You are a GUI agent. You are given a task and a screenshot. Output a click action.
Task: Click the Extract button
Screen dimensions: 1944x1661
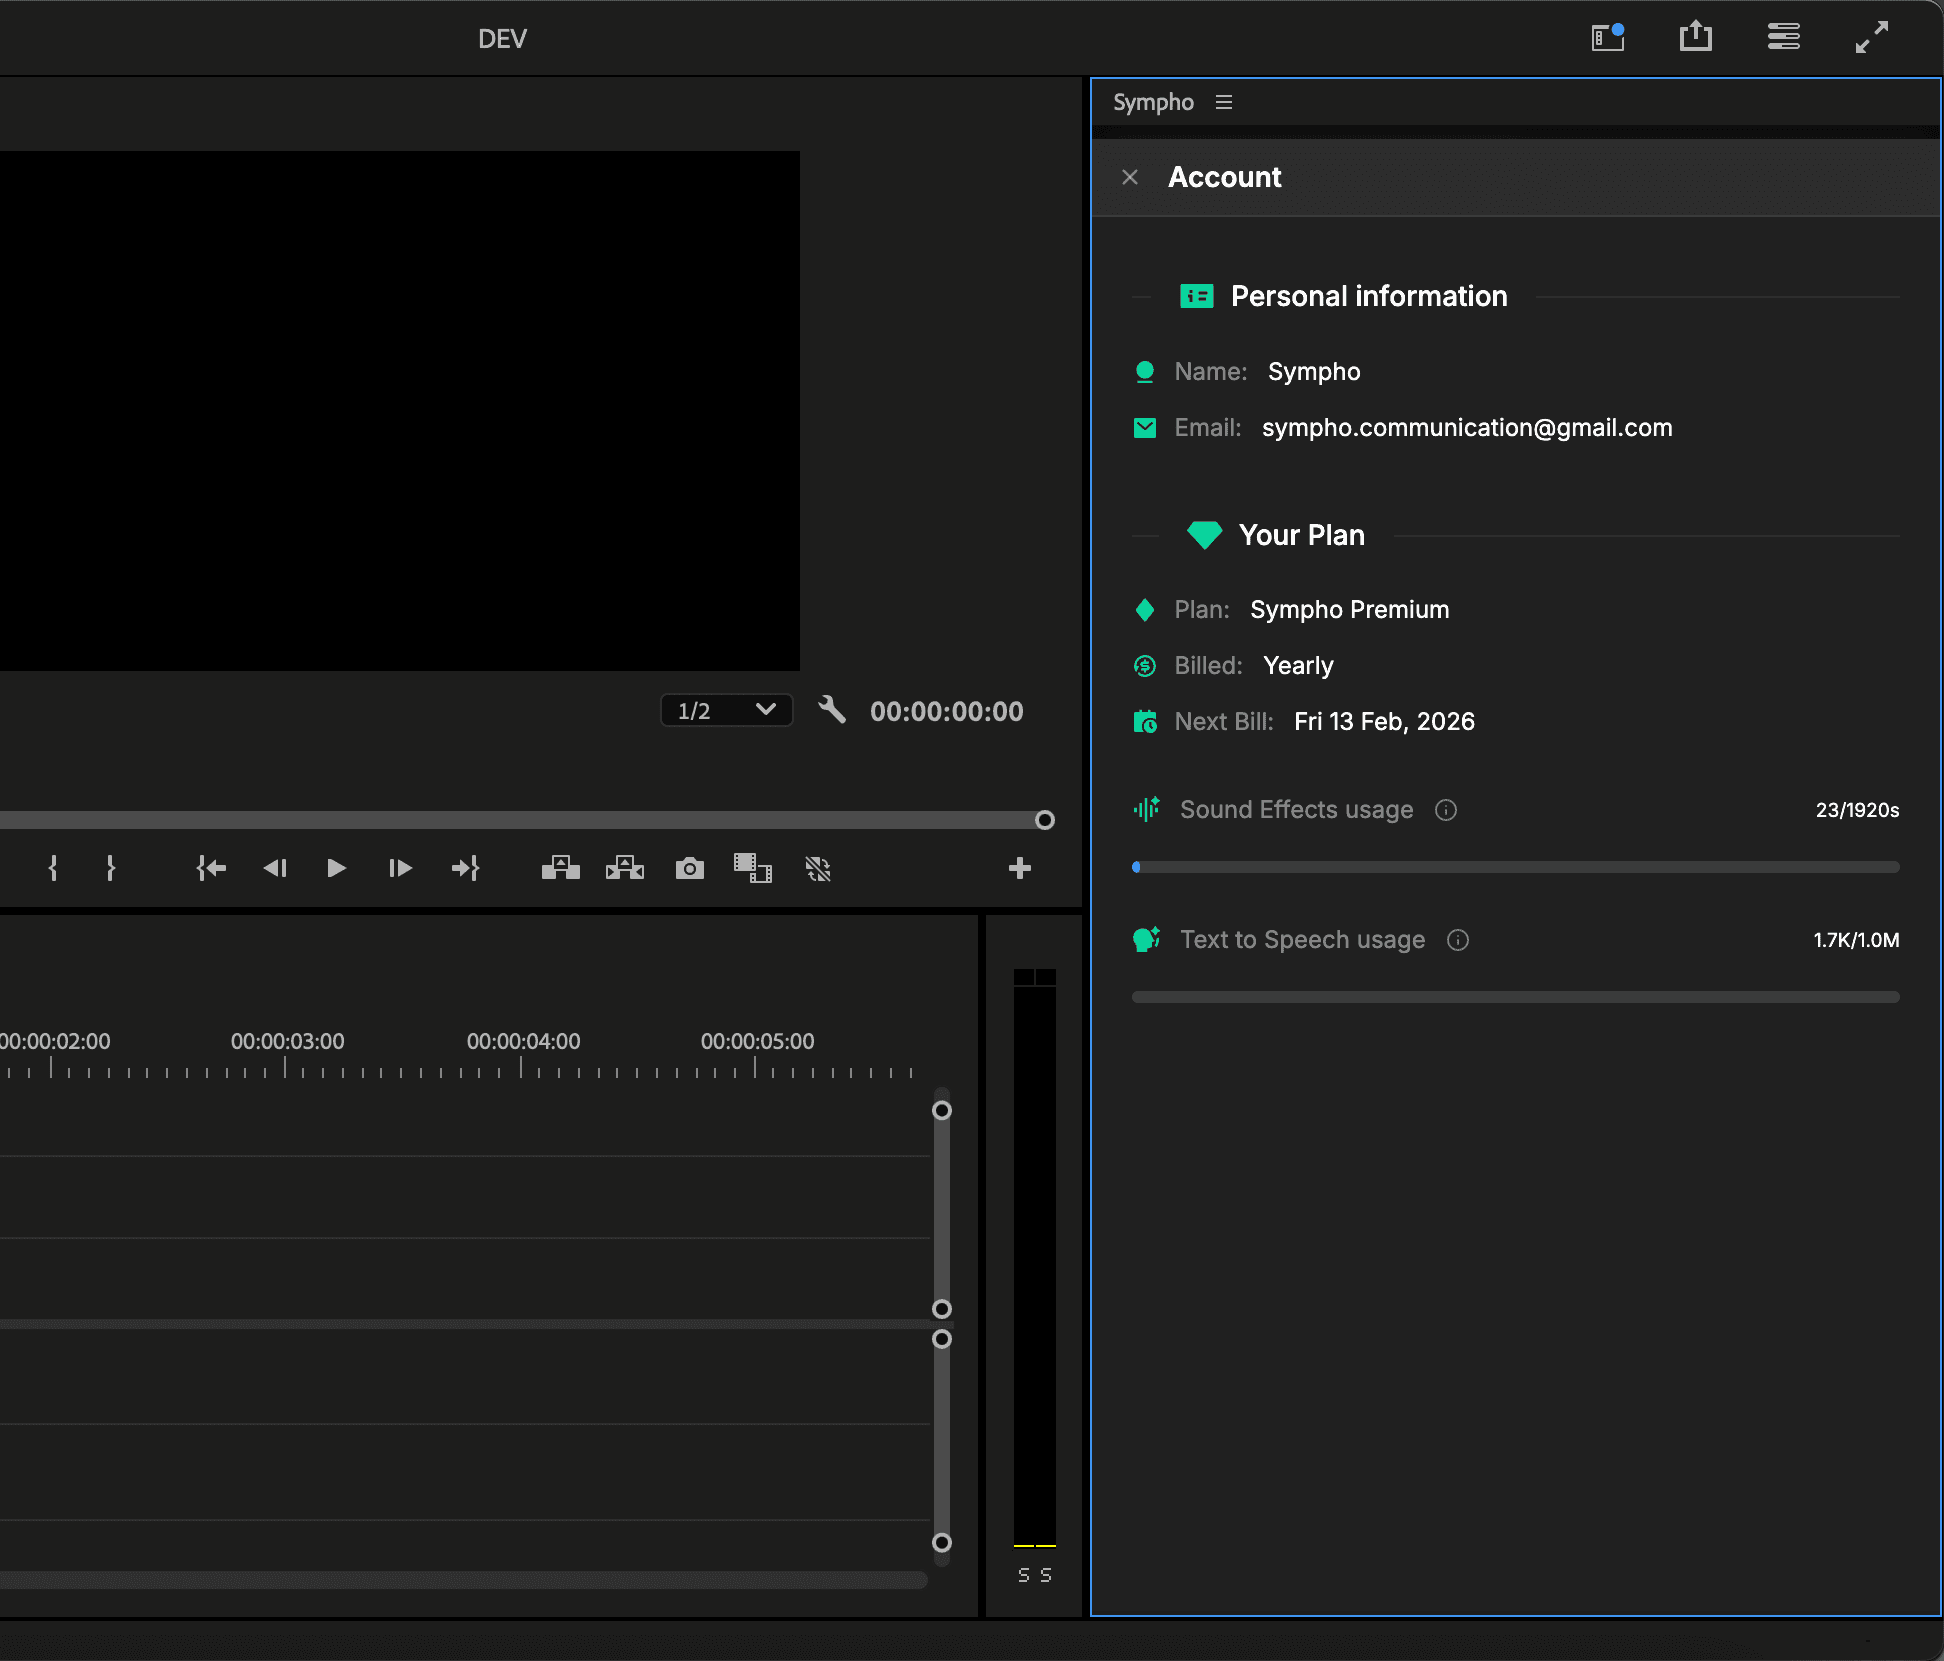coord(625,868)
